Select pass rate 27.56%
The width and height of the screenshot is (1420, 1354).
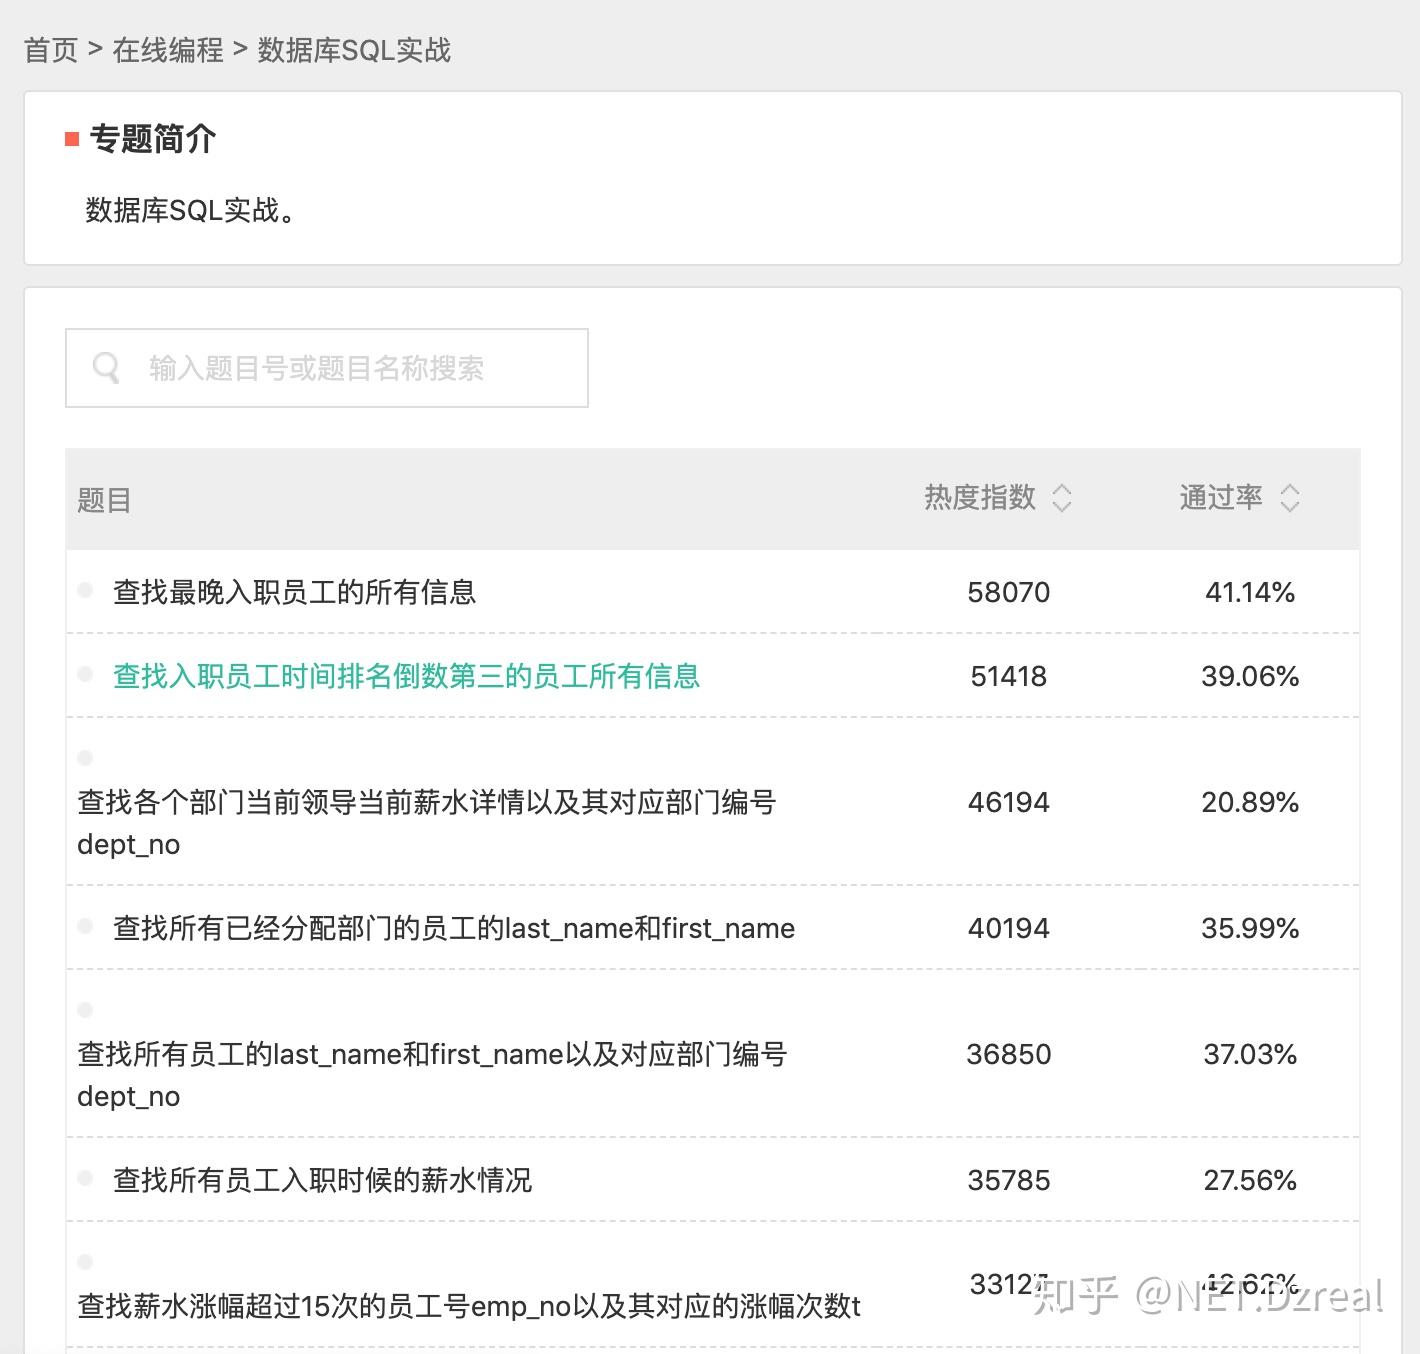[x=1250, y=1180]
